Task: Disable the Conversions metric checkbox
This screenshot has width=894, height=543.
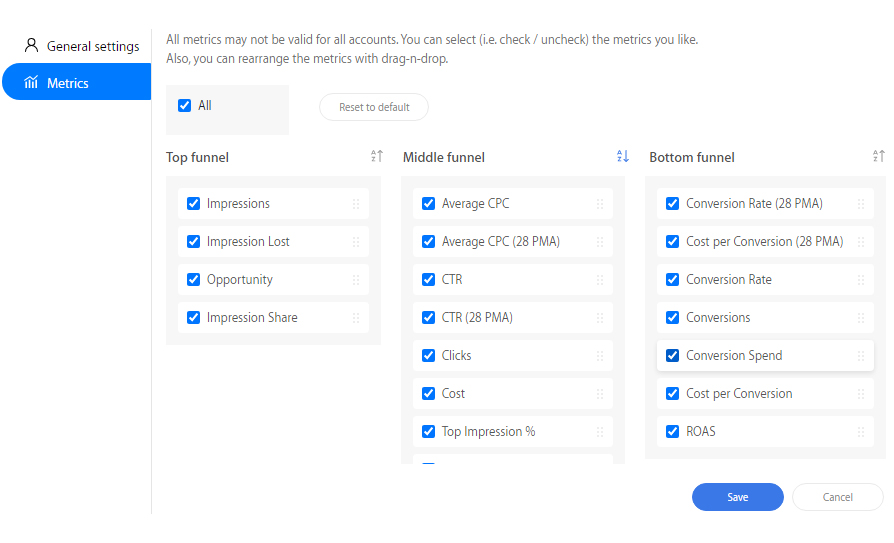Action: 672,318
